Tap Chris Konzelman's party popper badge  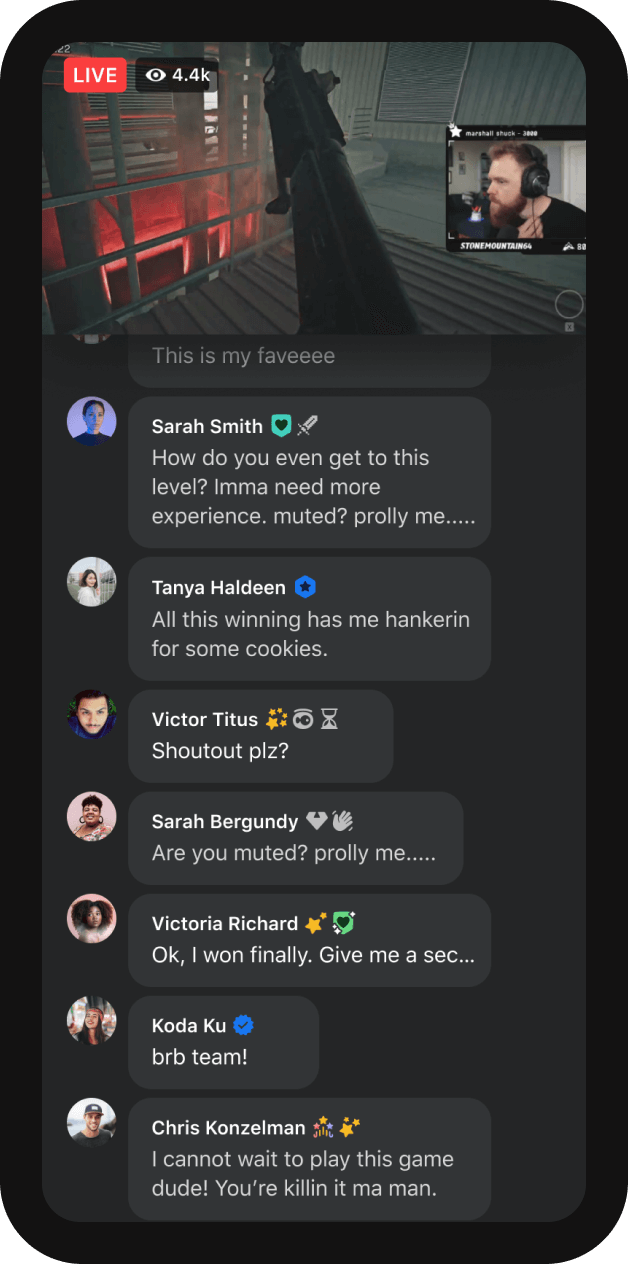tap(323, 1127)
